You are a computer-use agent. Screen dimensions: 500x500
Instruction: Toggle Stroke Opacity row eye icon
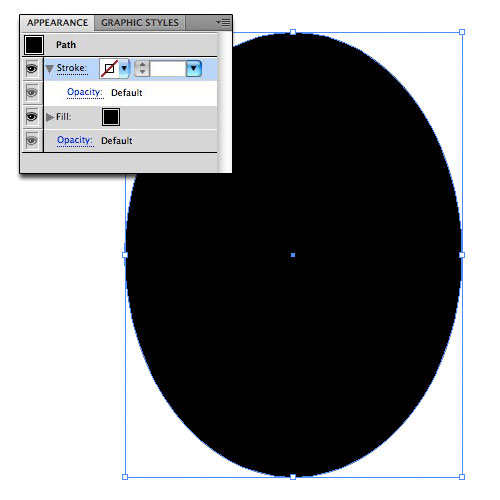(32, 92)
